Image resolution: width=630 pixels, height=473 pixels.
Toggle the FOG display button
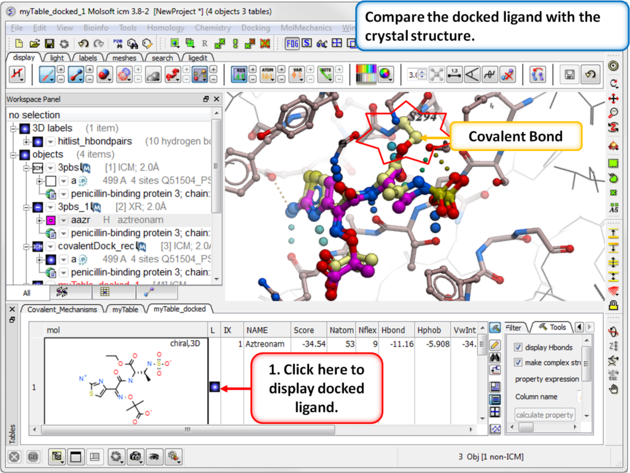(x=292, y=43)
